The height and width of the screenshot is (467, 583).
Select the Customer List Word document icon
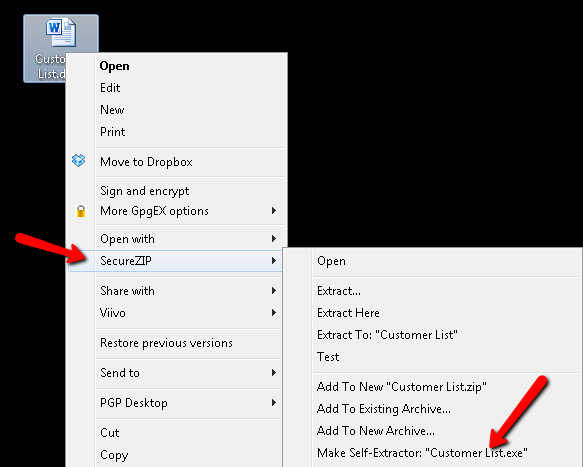pyautogui.click(x=61, y=33)
